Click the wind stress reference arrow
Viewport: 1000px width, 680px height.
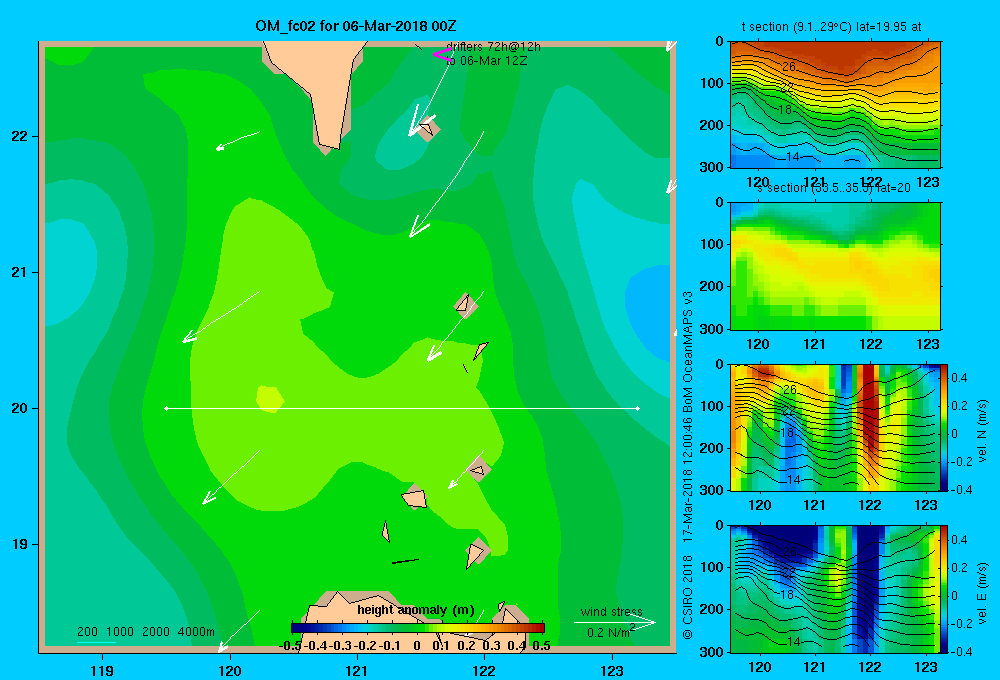coord(615,622)
